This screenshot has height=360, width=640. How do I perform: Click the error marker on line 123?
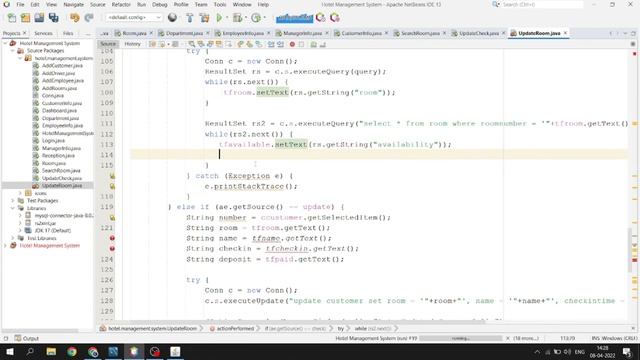[x=112, y=248]
